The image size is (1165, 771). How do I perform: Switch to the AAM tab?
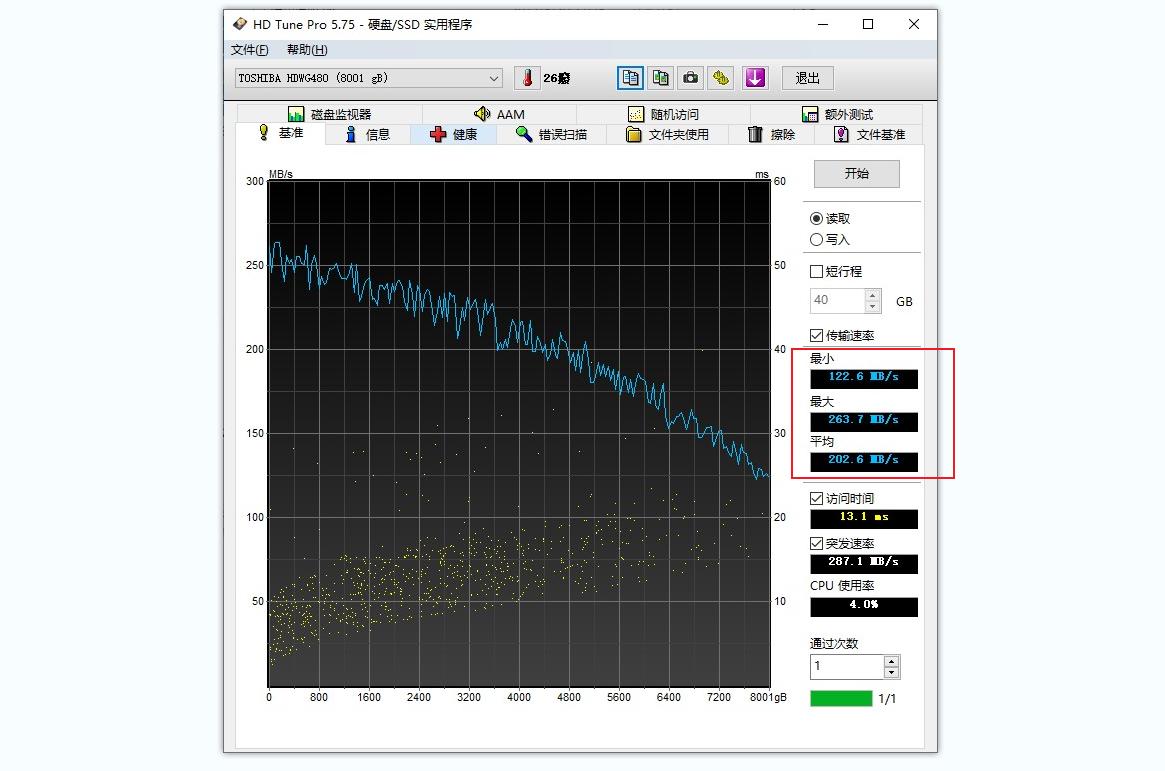click(499, 114)
